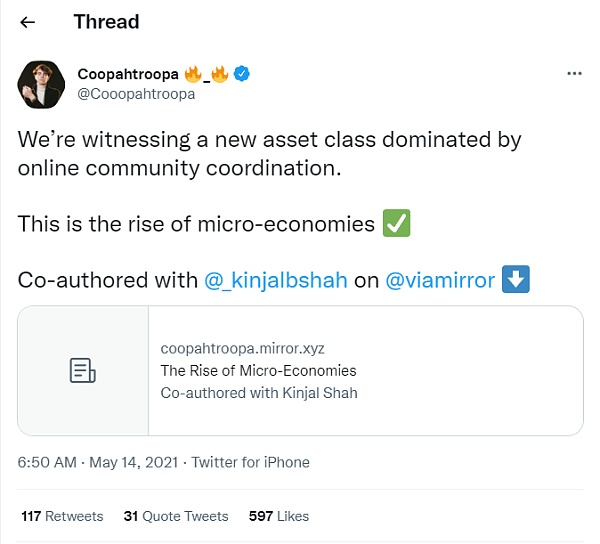Open the @viamirror mention

(440, 280)
